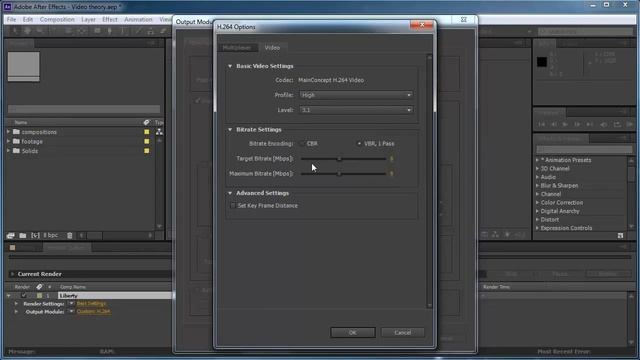Screen dimensions: 640x360
Task: Expand the Current Render section
Action: [x=12, y=274]
